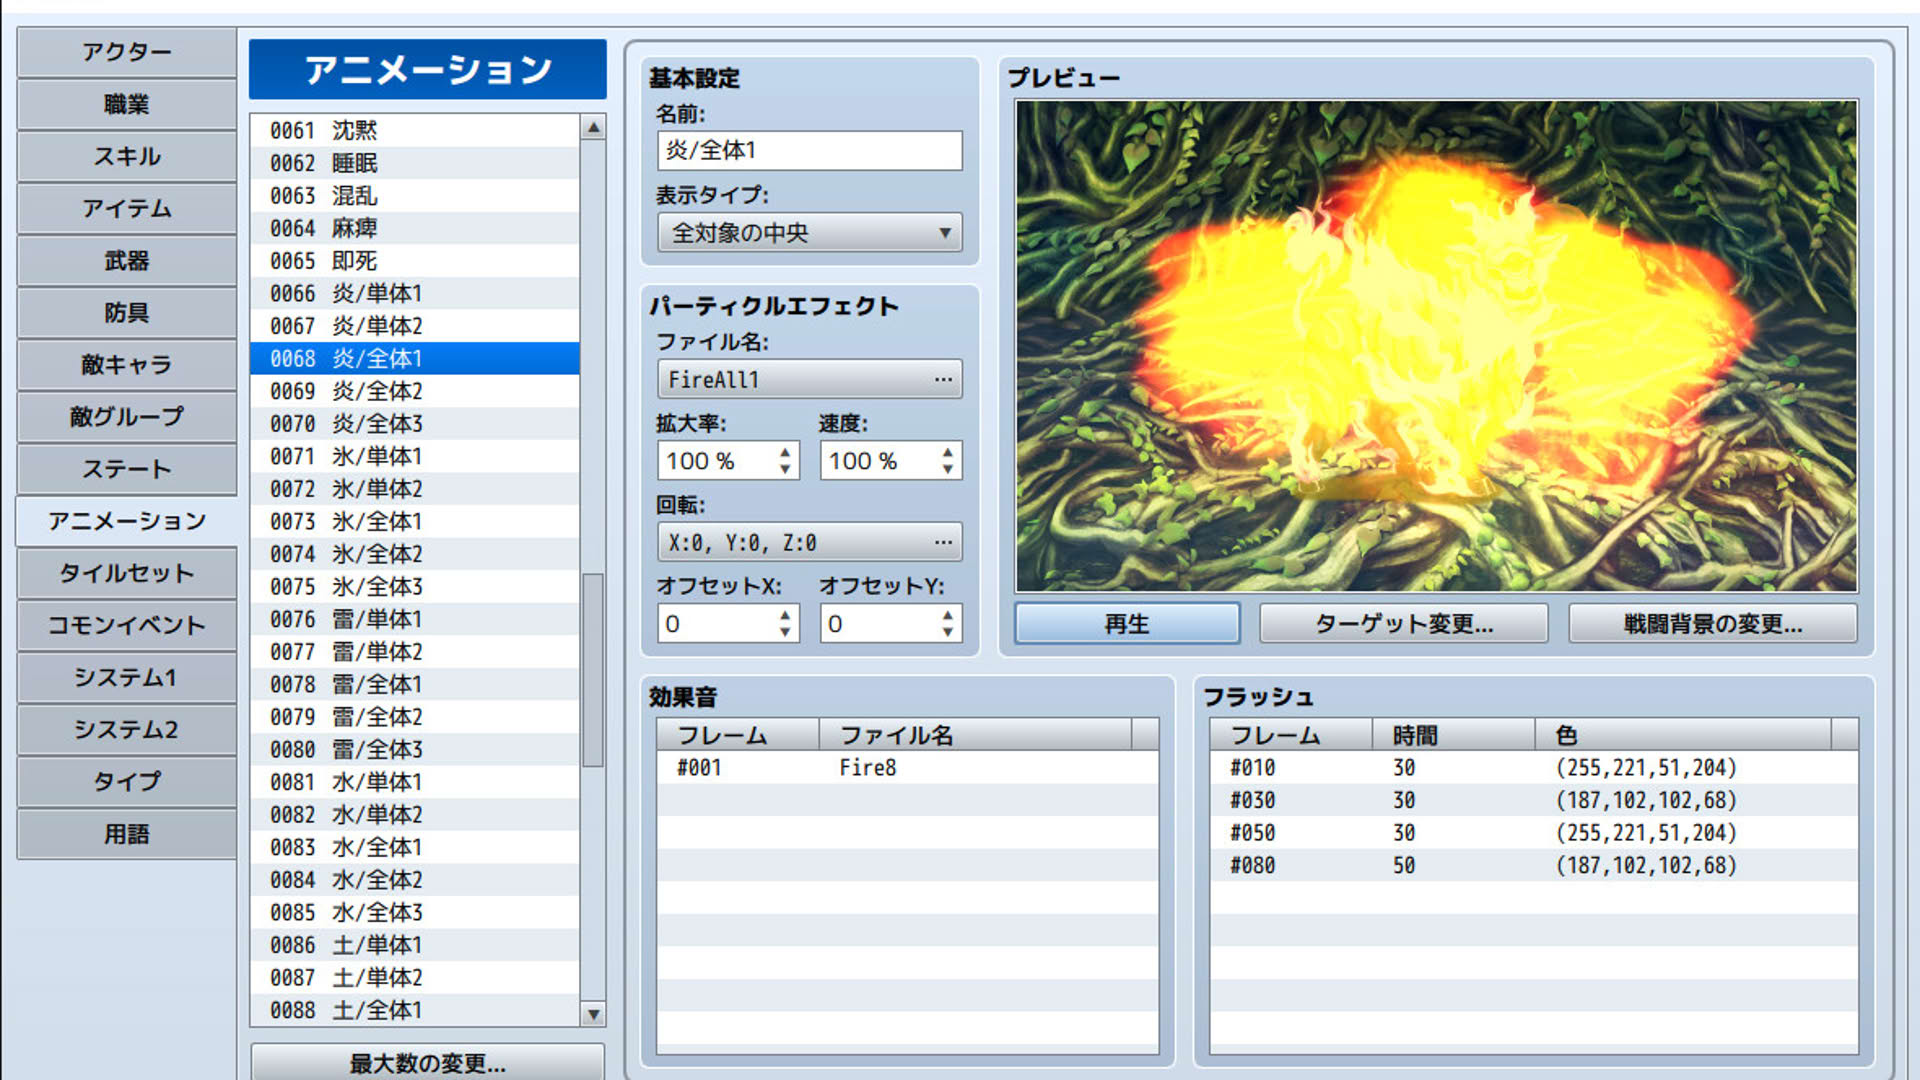1920x1080 pixels.
Task: Increase 速度 with the up stepper arrow
Action: 947,452
